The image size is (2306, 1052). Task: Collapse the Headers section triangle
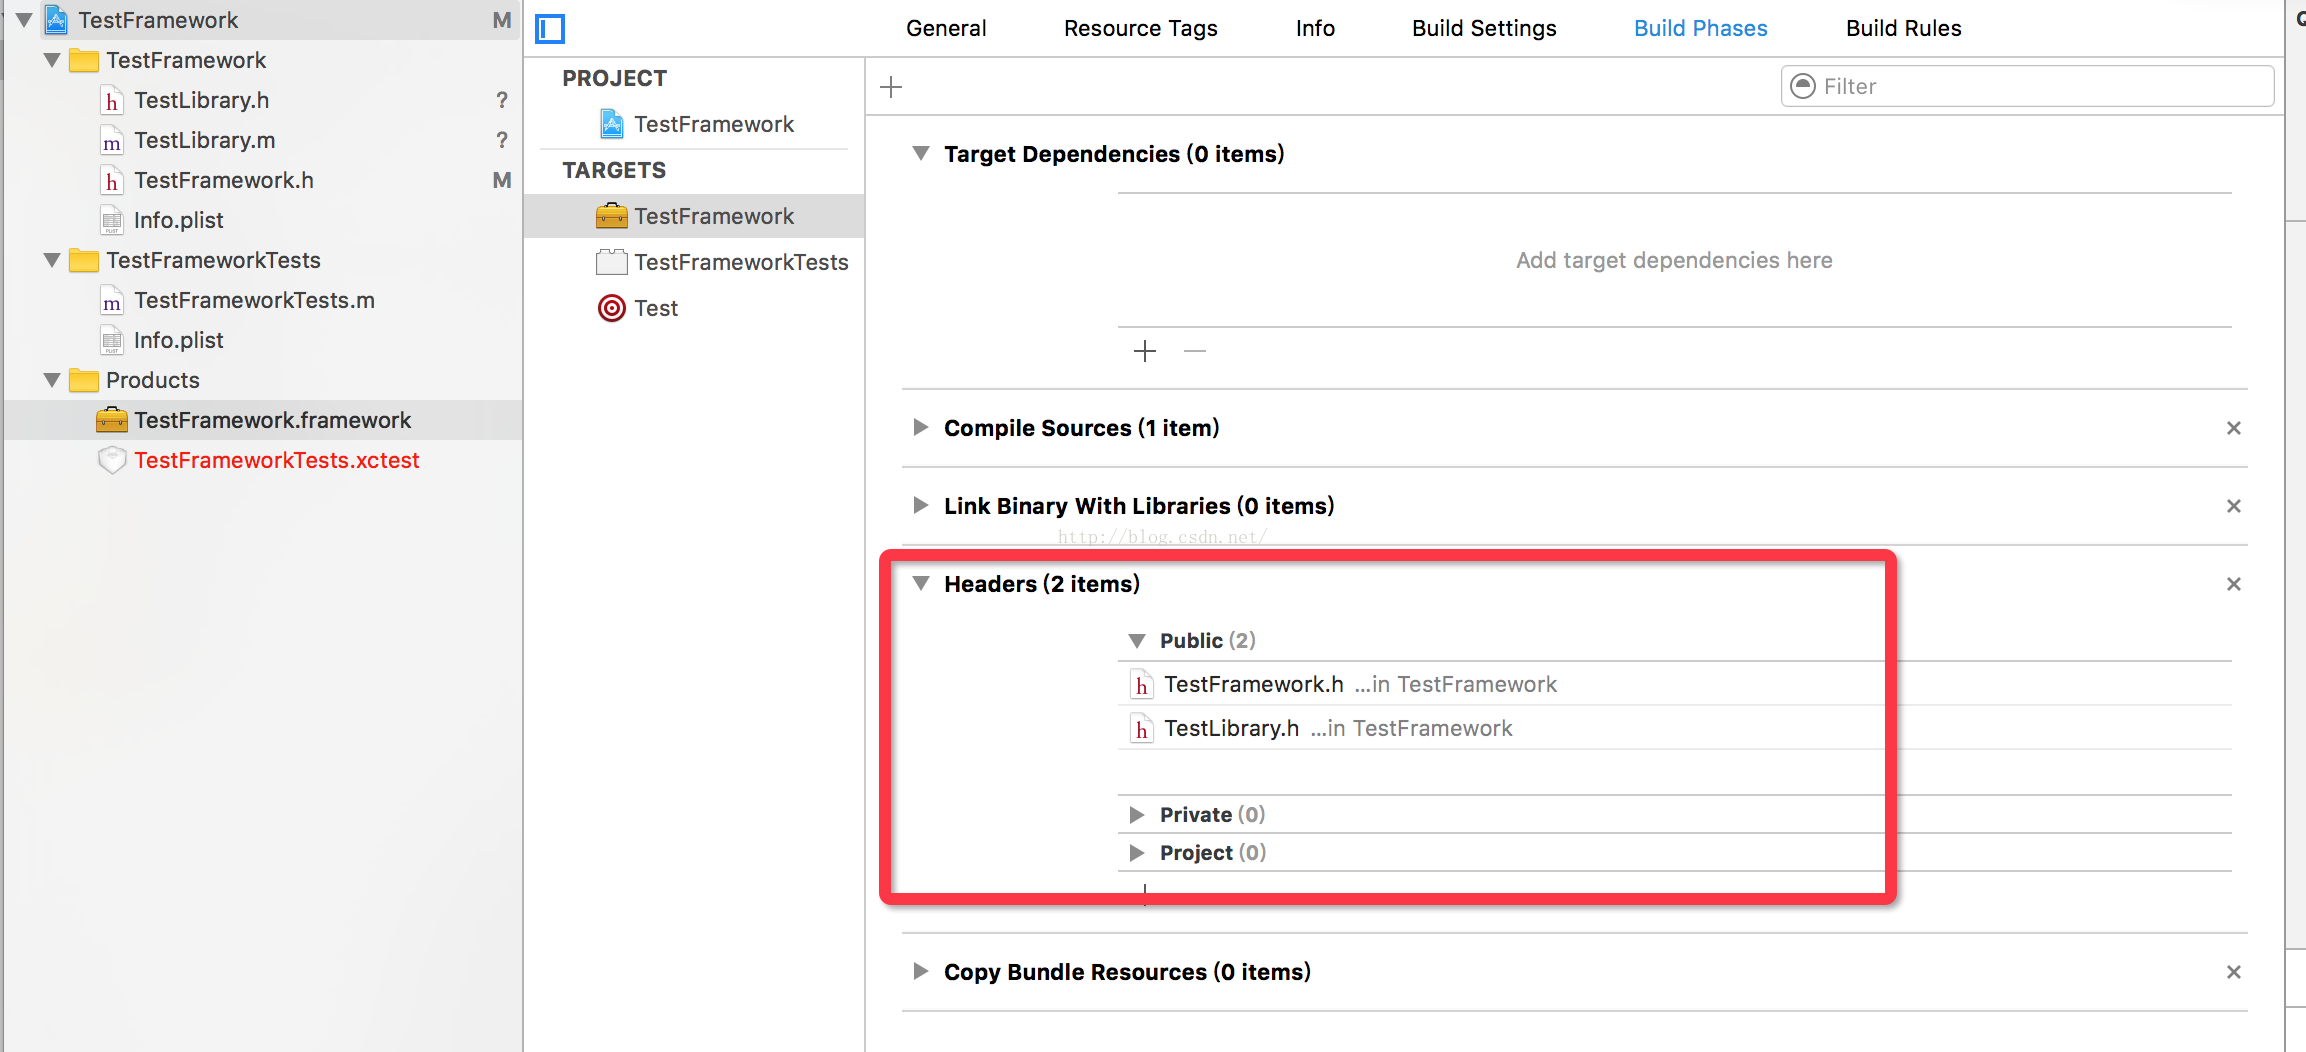click(x=921, y=583)
